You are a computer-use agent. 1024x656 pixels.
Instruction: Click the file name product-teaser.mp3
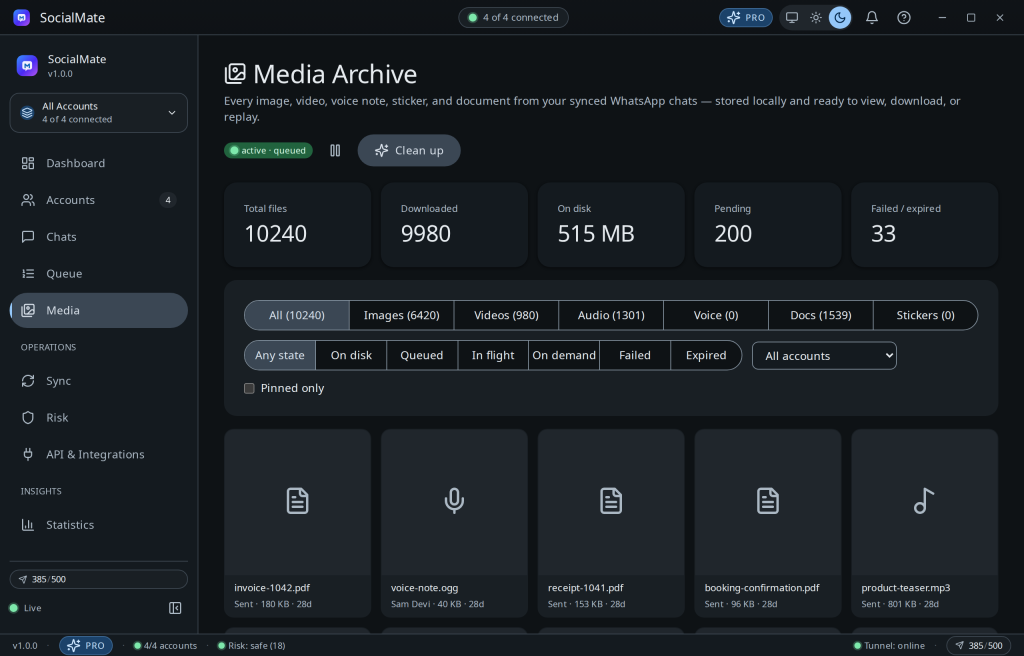(x=906, y=588)
